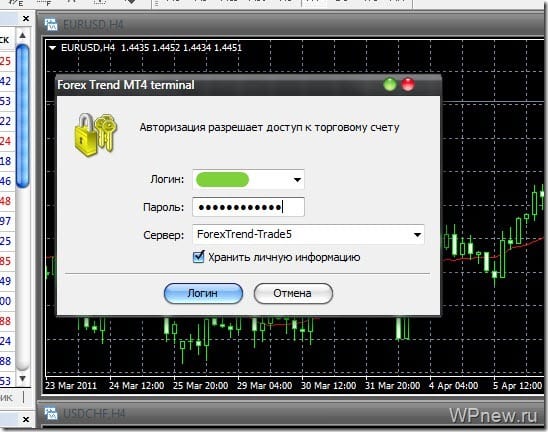Image resolution: width=548 pixels, height=432 pixels.
Task: Click the 5 Apr 12:00 time axis label
Action: (517, 386)
